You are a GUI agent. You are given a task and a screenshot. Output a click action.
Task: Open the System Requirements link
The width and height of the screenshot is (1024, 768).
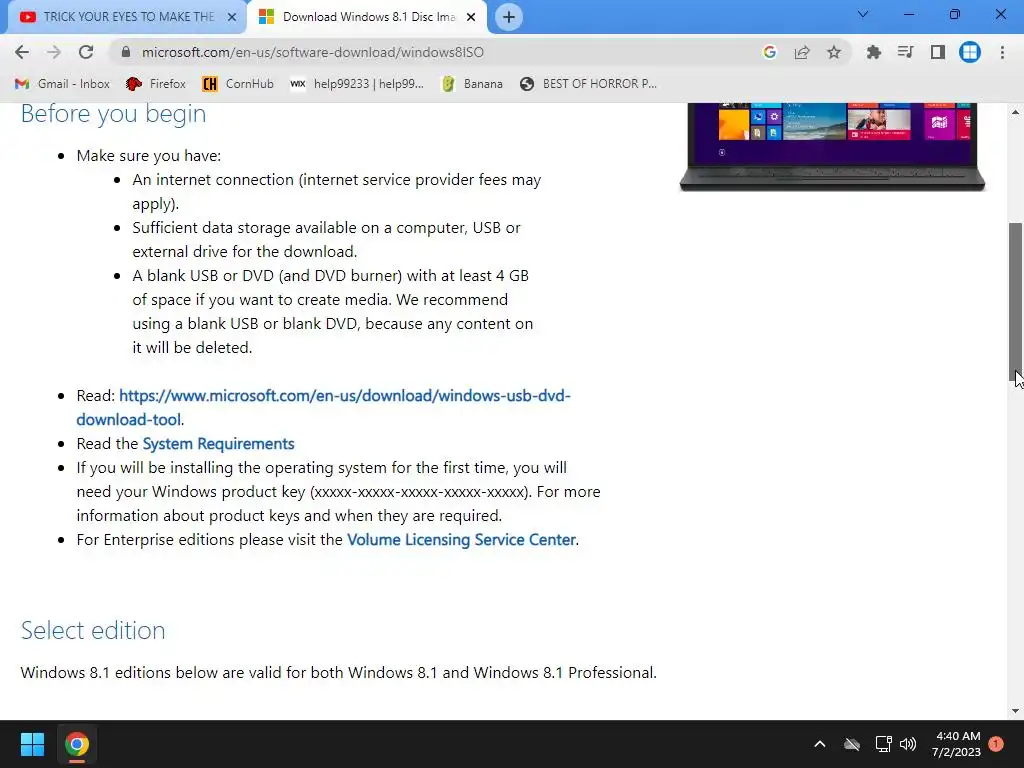click(x=218, y=444)
